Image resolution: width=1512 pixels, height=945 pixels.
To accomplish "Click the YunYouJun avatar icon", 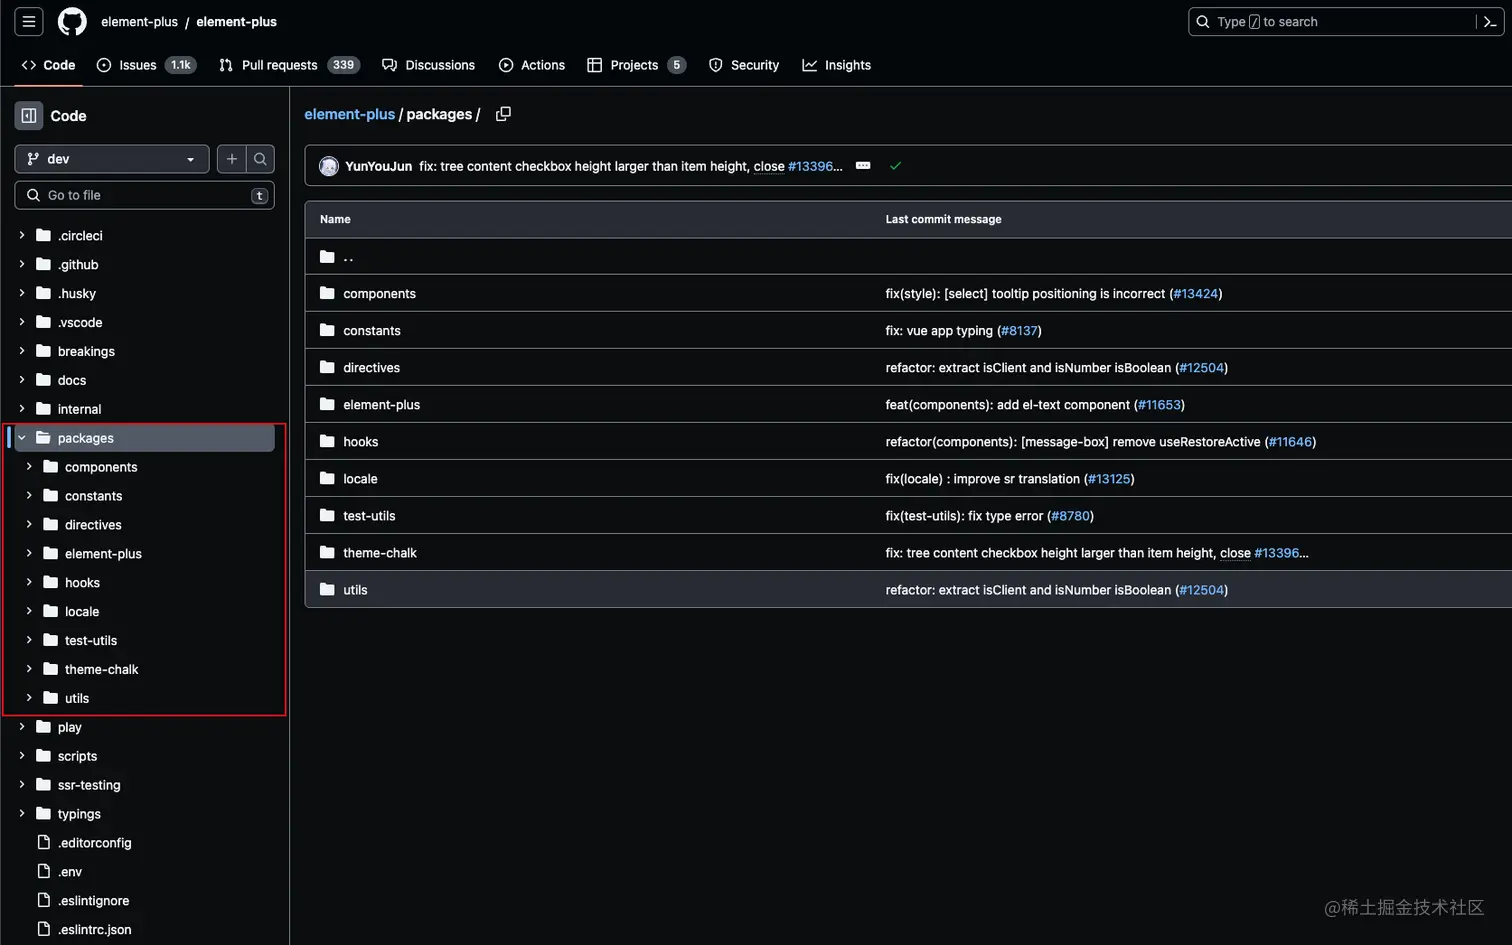I will click(329, 166).
